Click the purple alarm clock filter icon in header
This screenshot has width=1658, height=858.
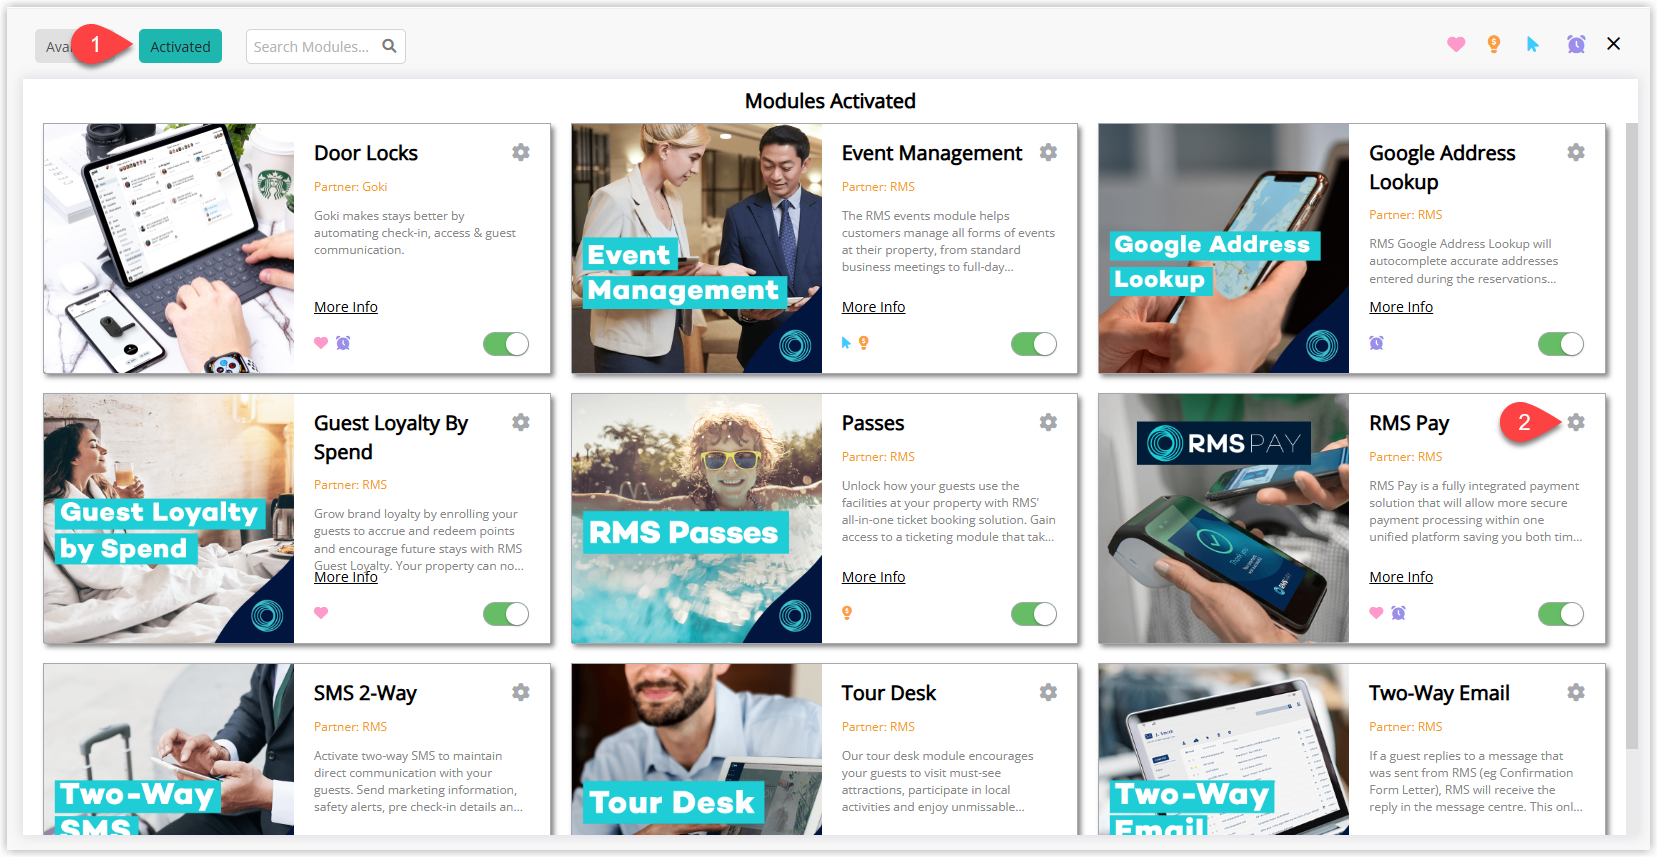coord(1576,44)
